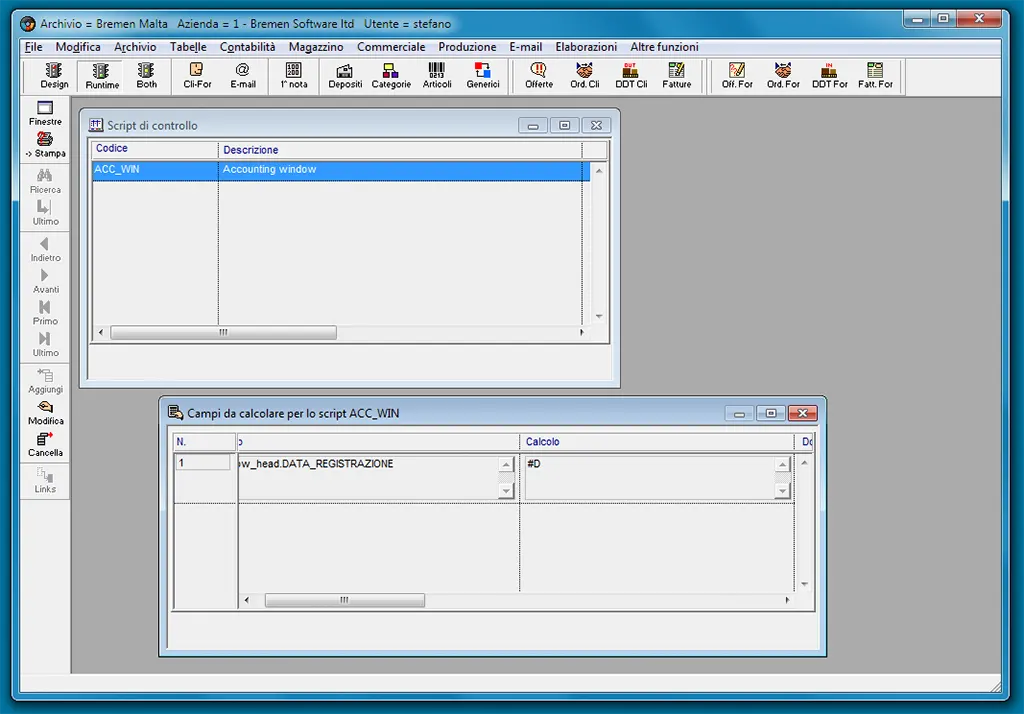Image resolution: width=1024 pixels, height=714 pixels.
Task: Open Off. For supplier offers
Action: click(x=737, y=76)
